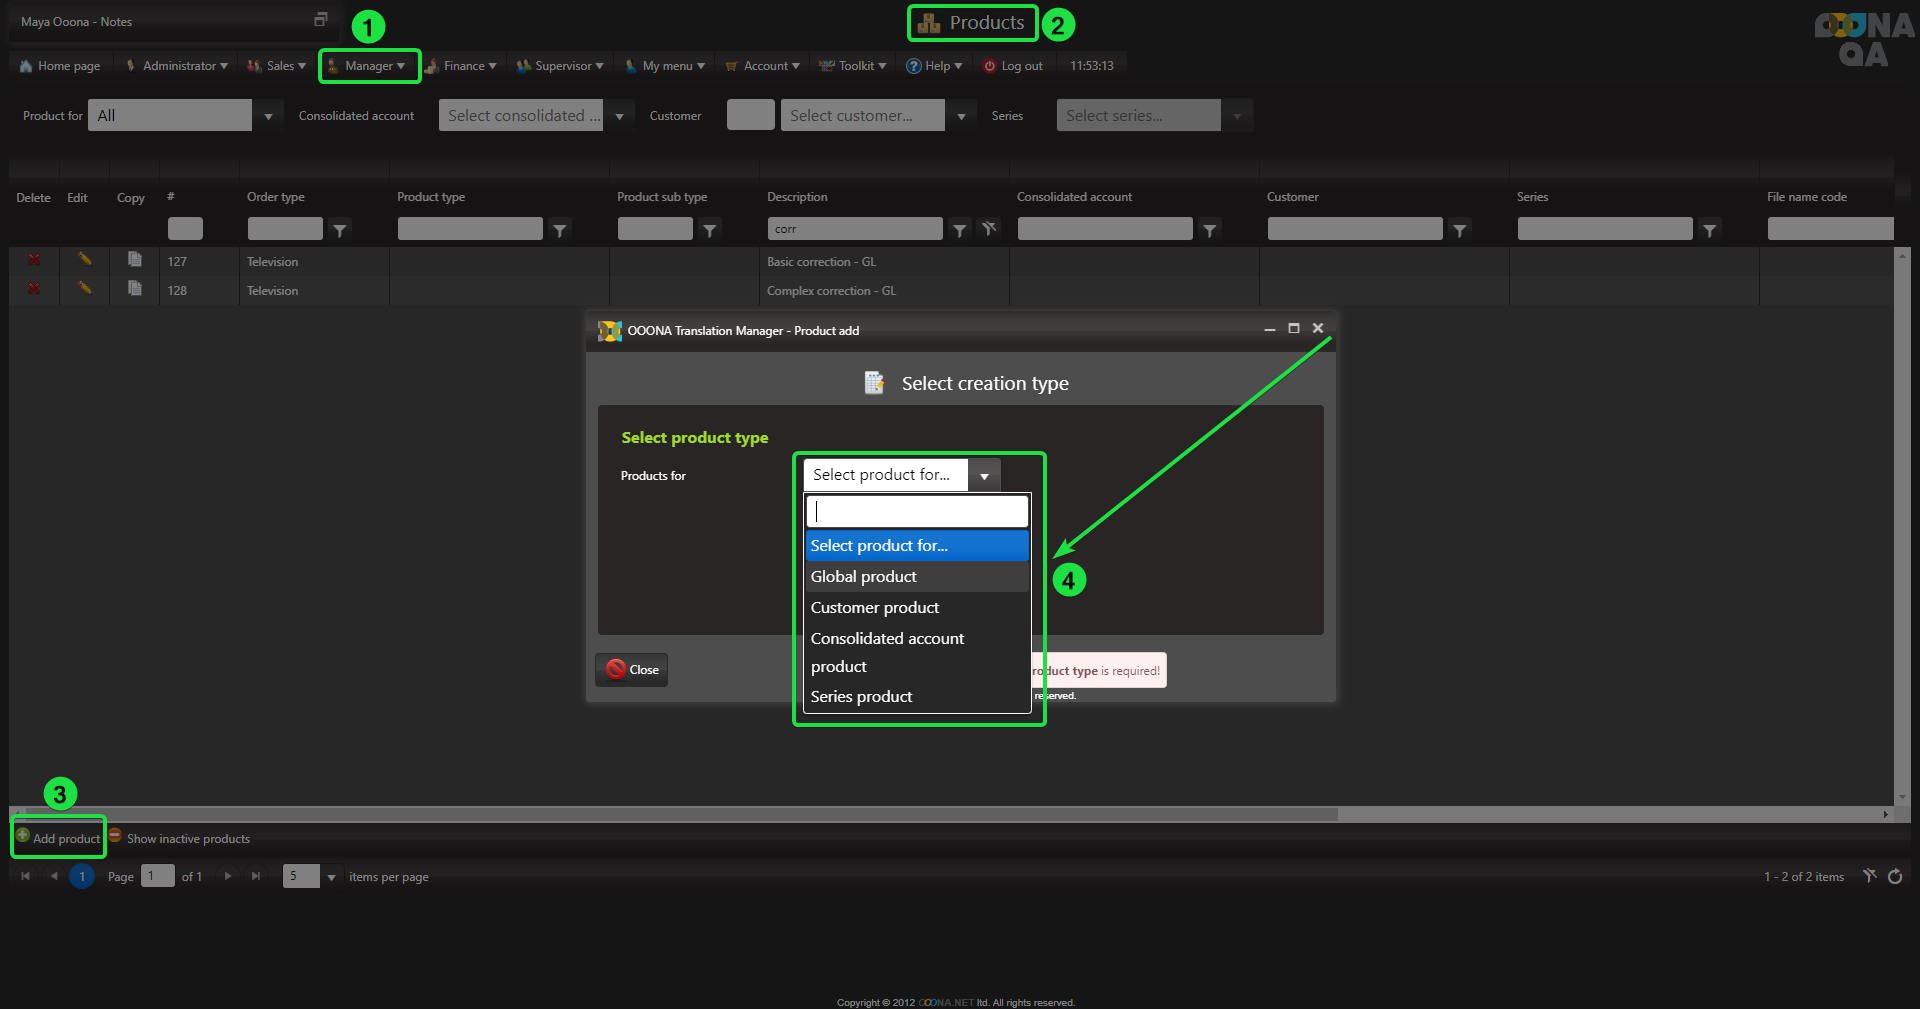
Task: Click the Order type filter icon
Action: [340, 230]
